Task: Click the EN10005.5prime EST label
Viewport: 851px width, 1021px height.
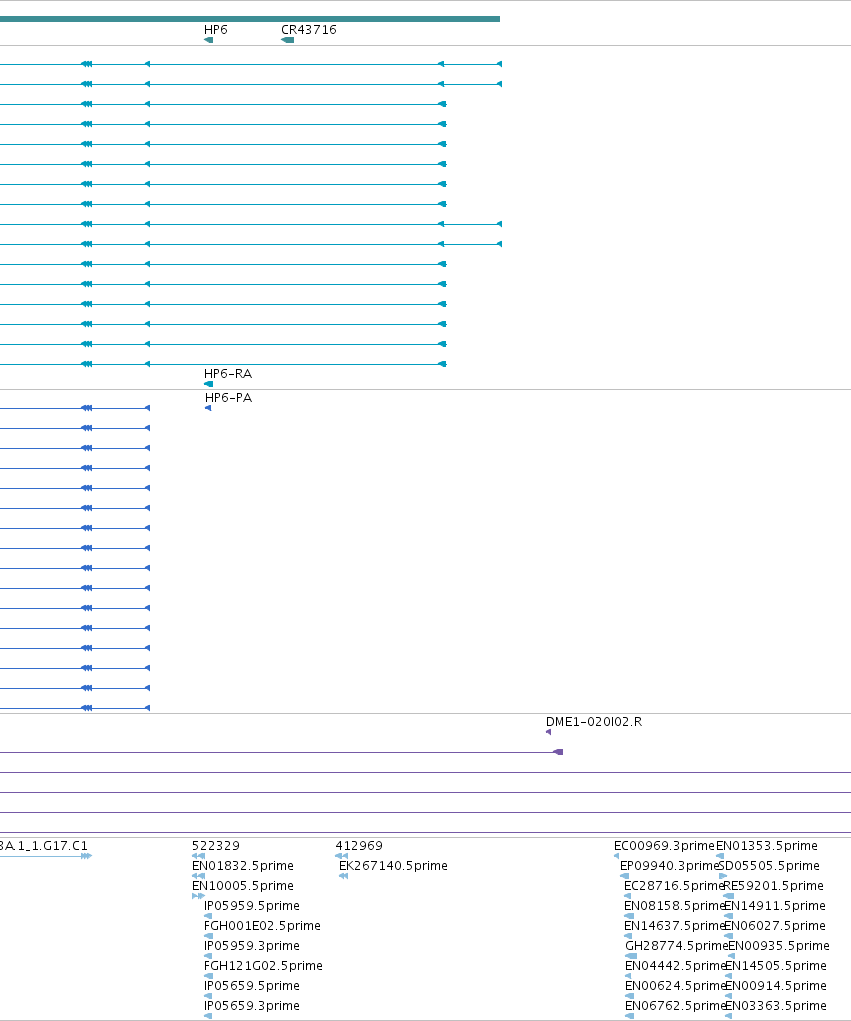Action: (243, 886)
